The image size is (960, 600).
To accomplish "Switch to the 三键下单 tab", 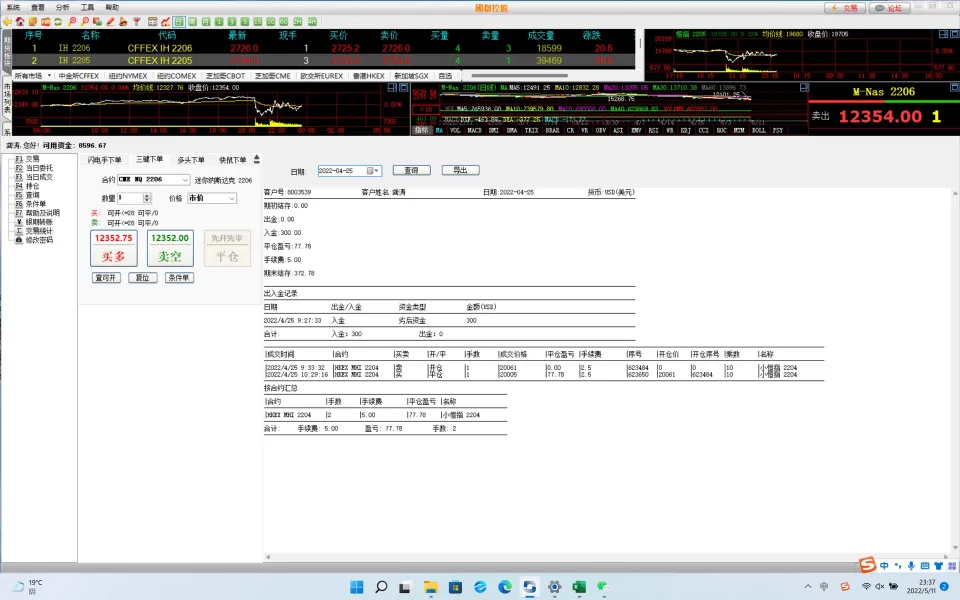I will (149, 159).
